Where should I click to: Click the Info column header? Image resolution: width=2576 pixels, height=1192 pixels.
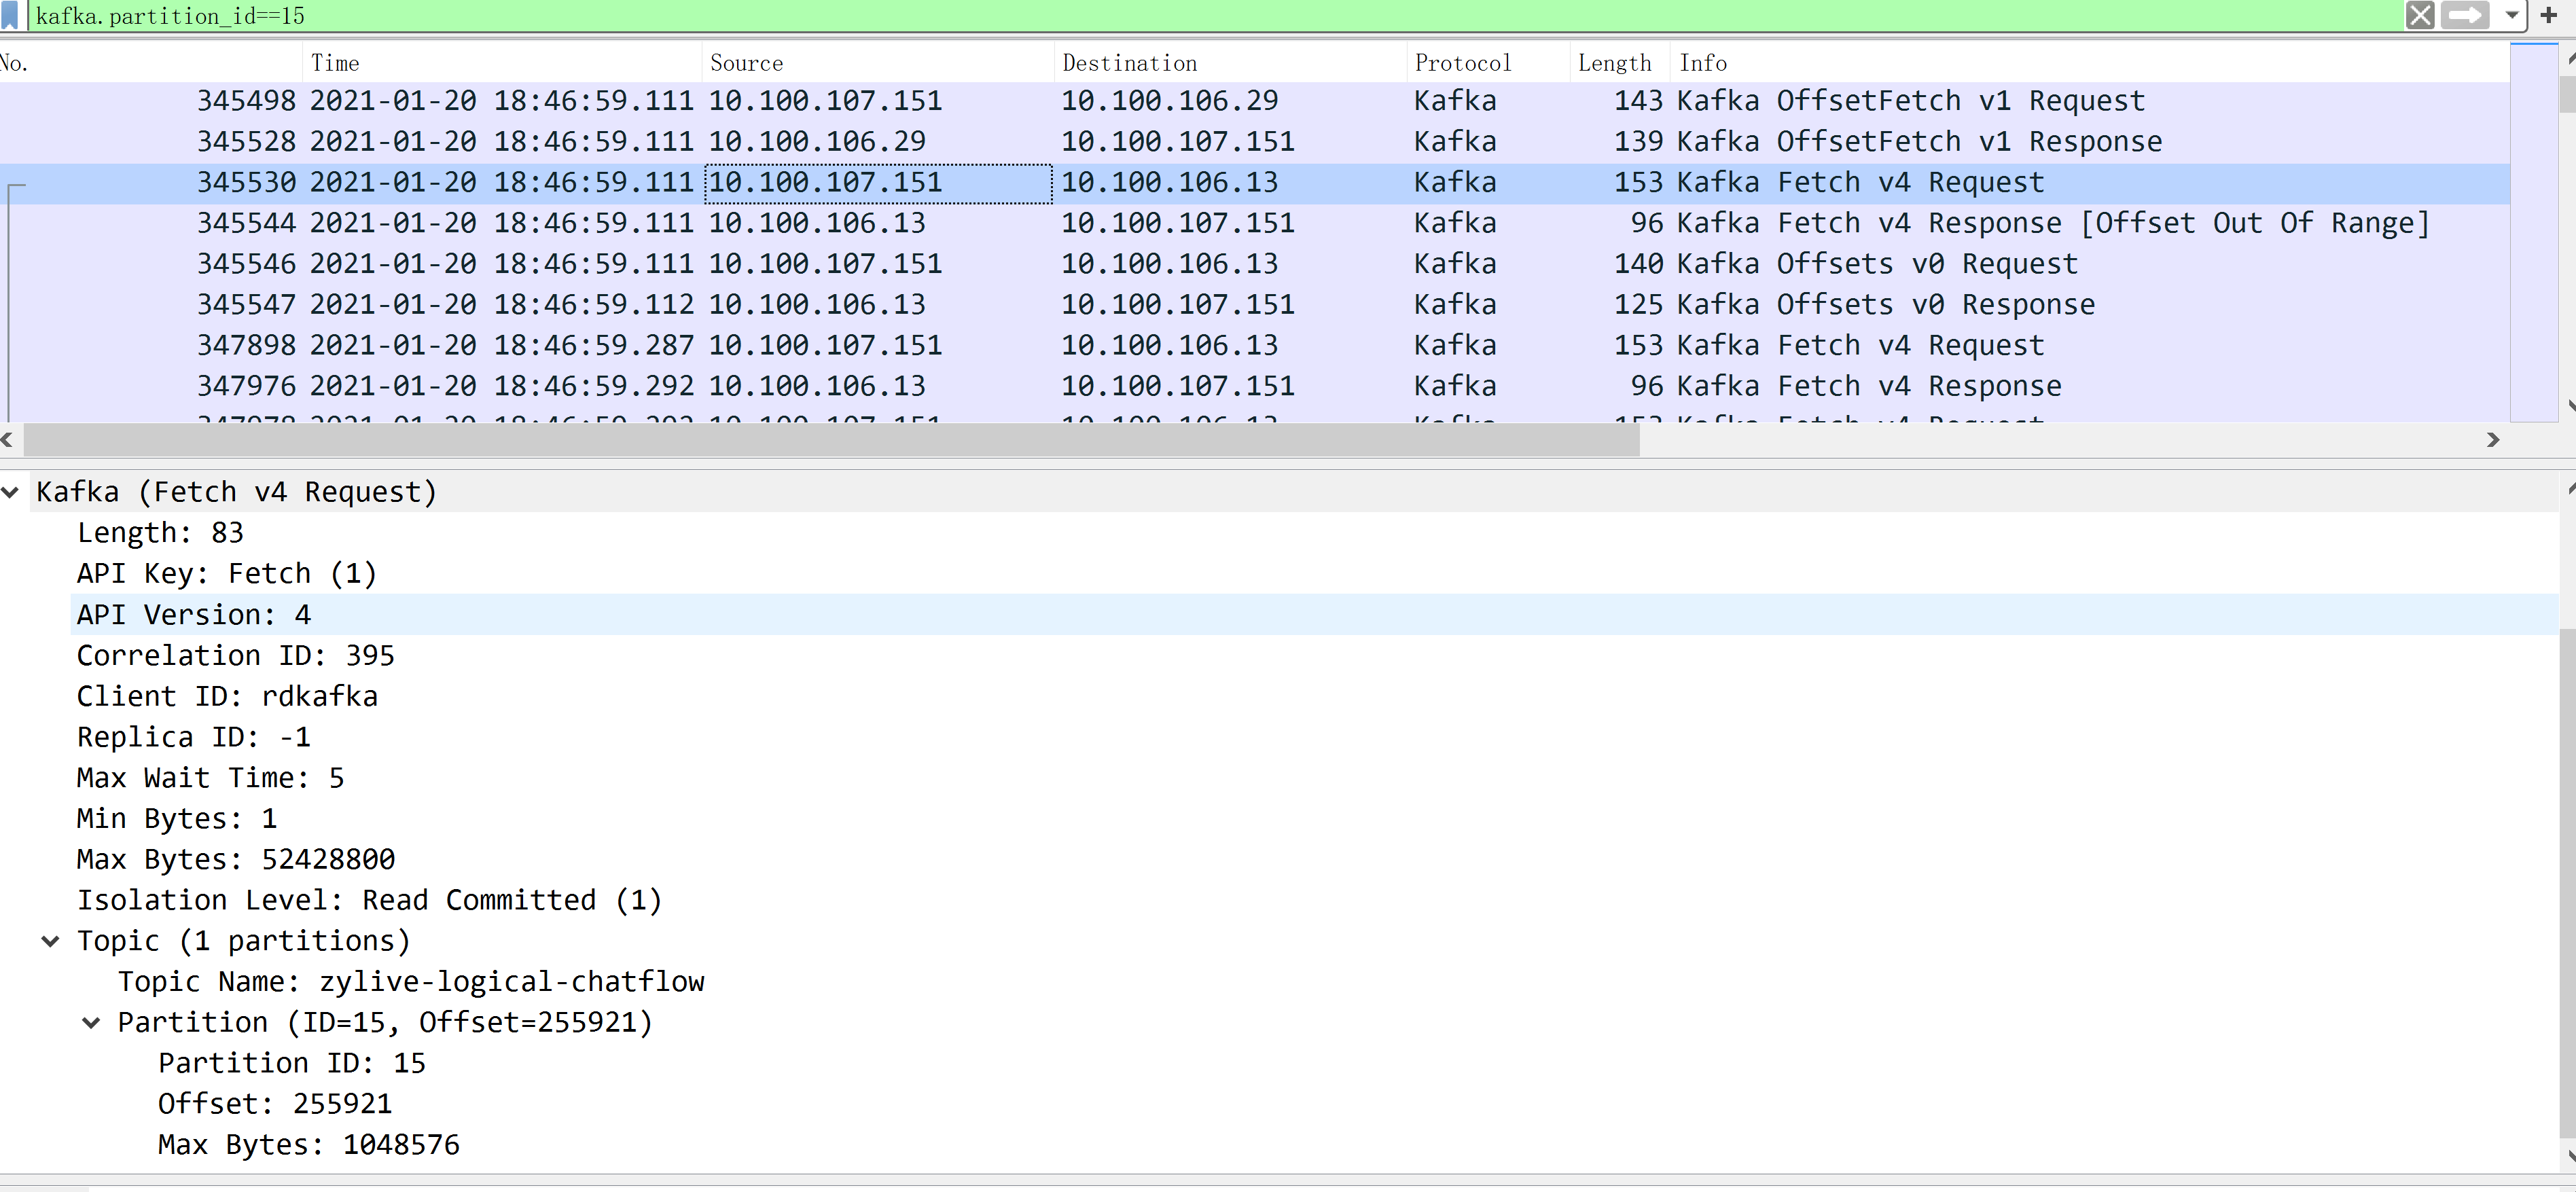pos(1702,63)
